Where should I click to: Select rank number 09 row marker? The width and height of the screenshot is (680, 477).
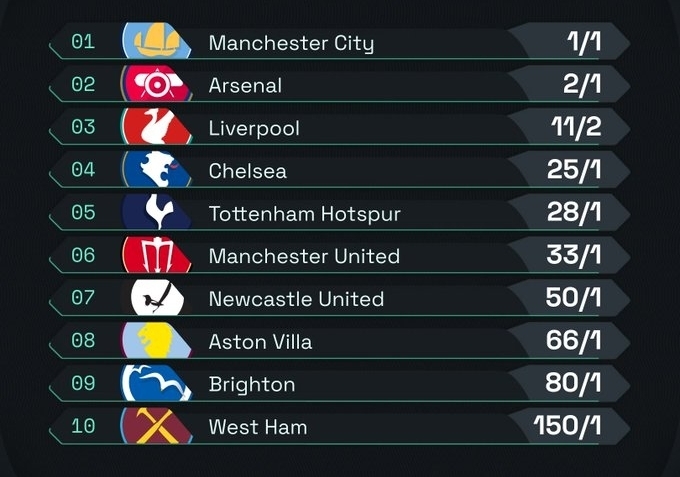click(x=84, y=383)
